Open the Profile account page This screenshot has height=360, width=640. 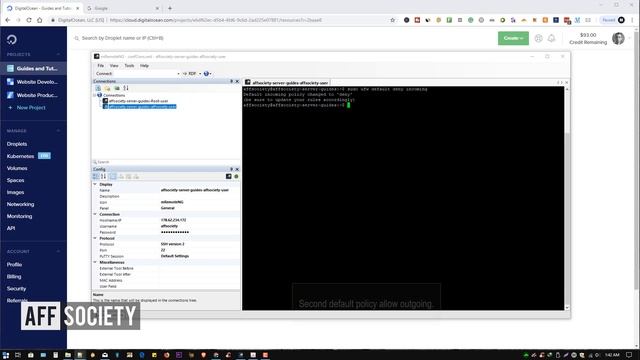14,264
